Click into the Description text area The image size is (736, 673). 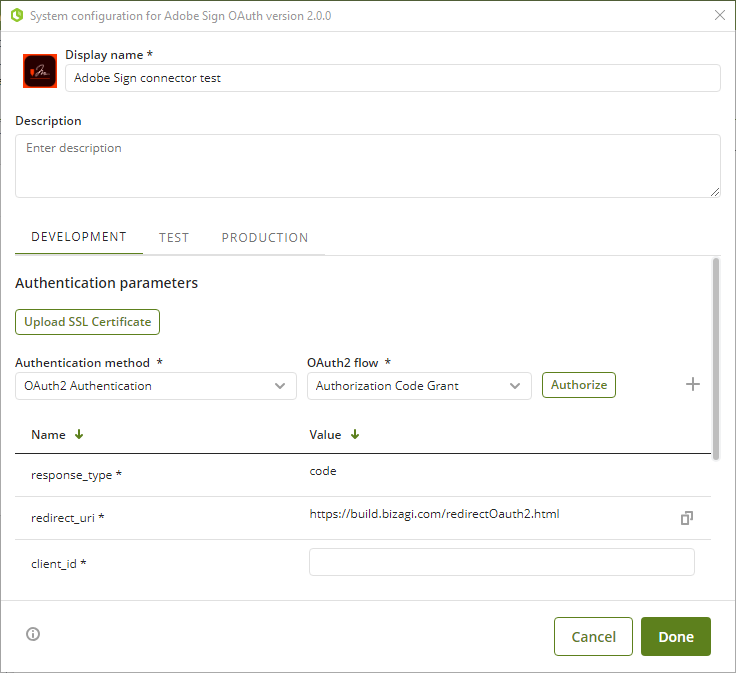(368, 166)
